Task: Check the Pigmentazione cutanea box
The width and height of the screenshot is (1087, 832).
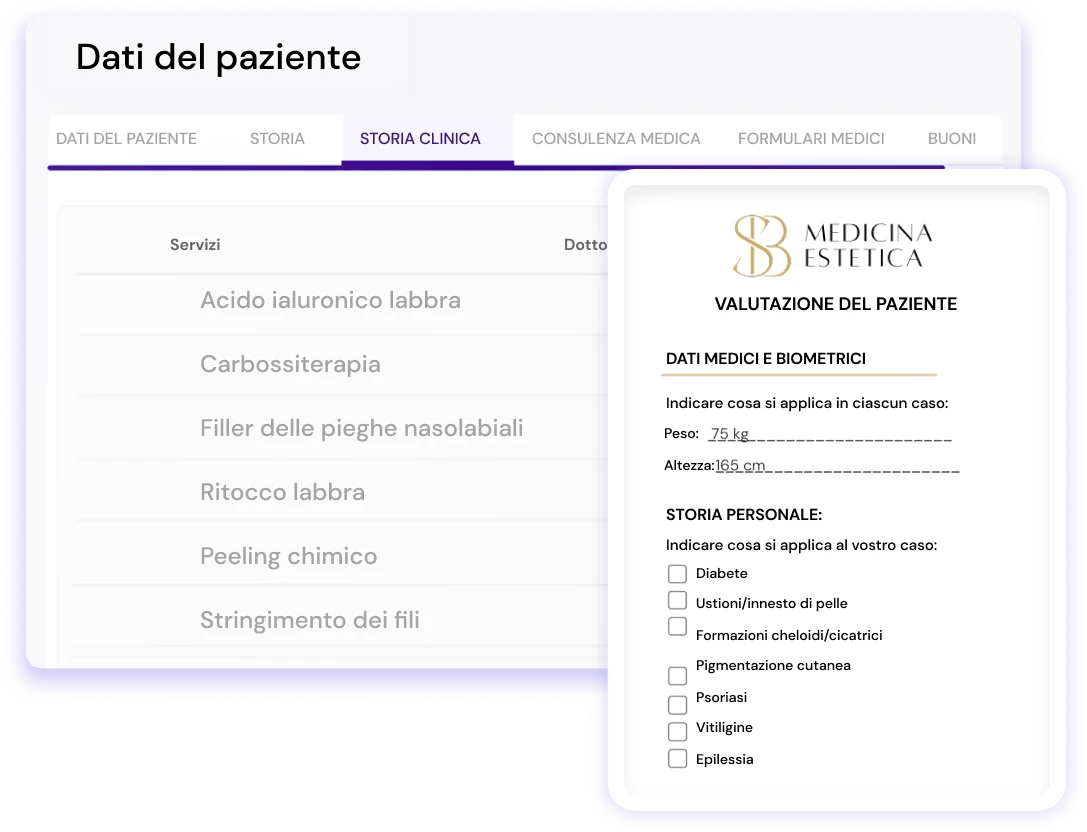Action: click(x=677, y=676)
